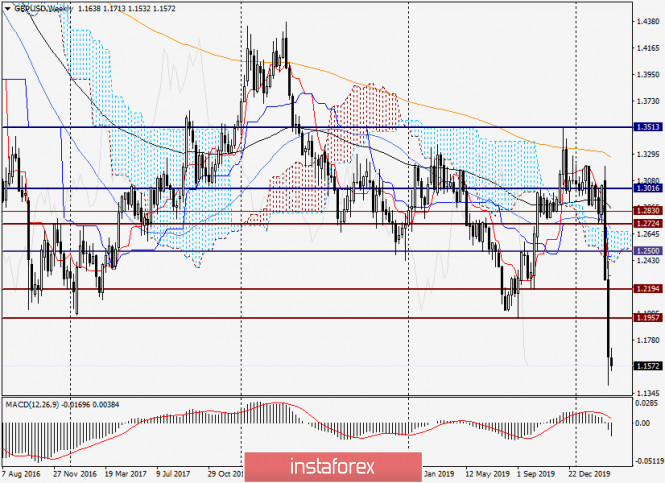The width and height of the screenshot is (665, 483).
Task: Click the 1.4165 price scale value
Action: 649,48
